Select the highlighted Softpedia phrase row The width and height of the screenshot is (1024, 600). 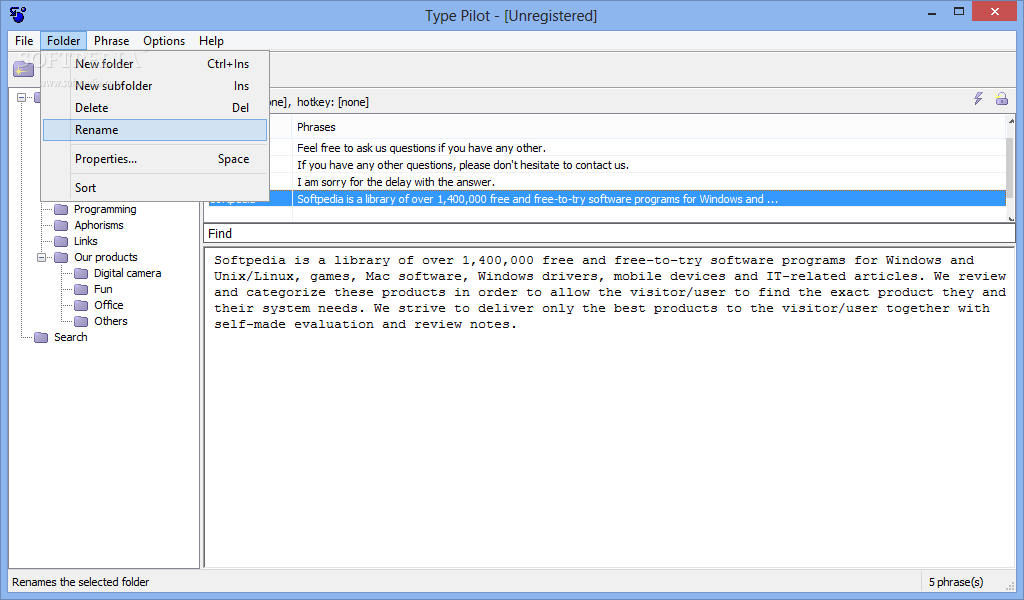[606, 199]
